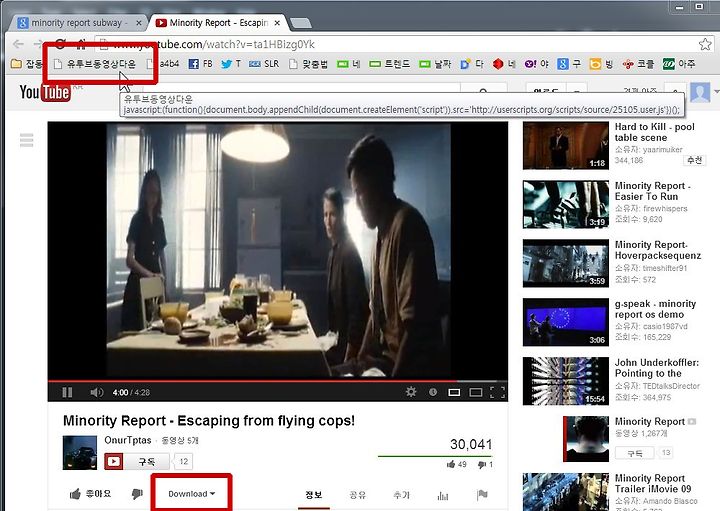
Task: Pause the video with the pause button
Action: (x=67, y=392)
